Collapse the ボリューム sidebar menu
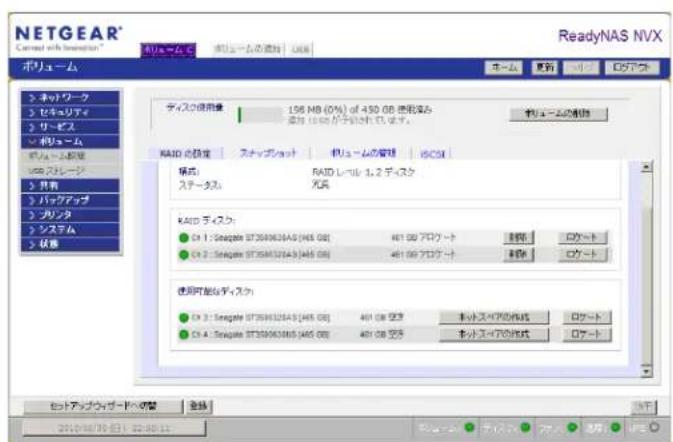Screen dimensions: 673x442 (x=70, y=141)
